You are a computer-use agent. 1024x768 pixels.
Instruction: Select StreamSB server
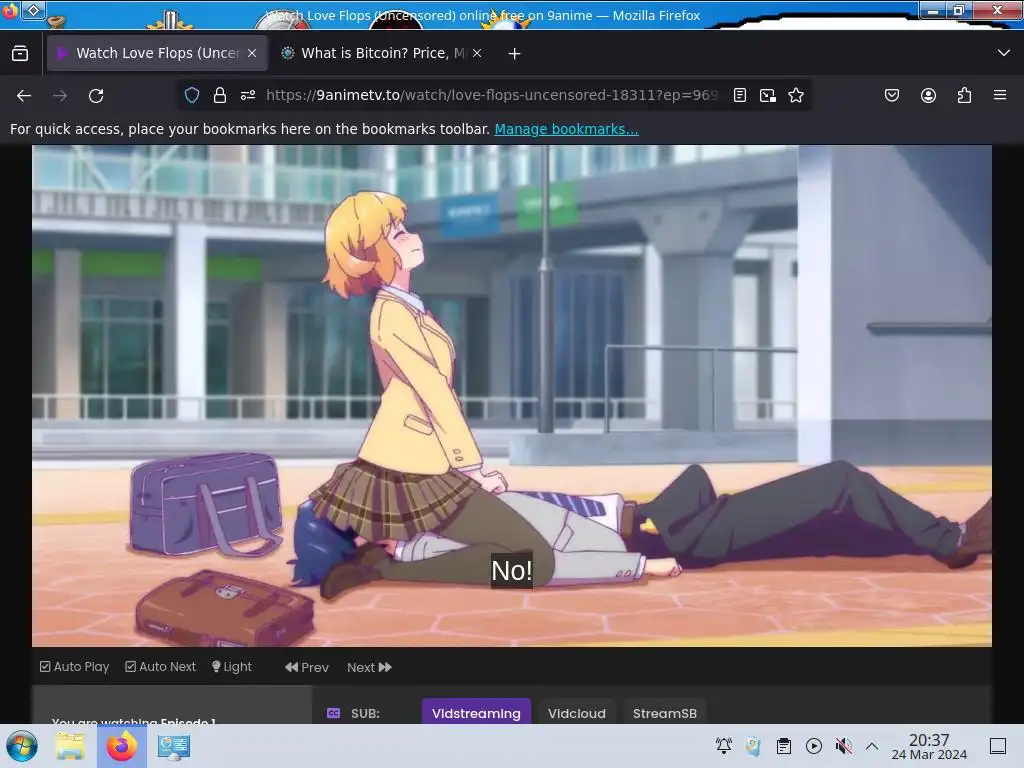[665, 712]
